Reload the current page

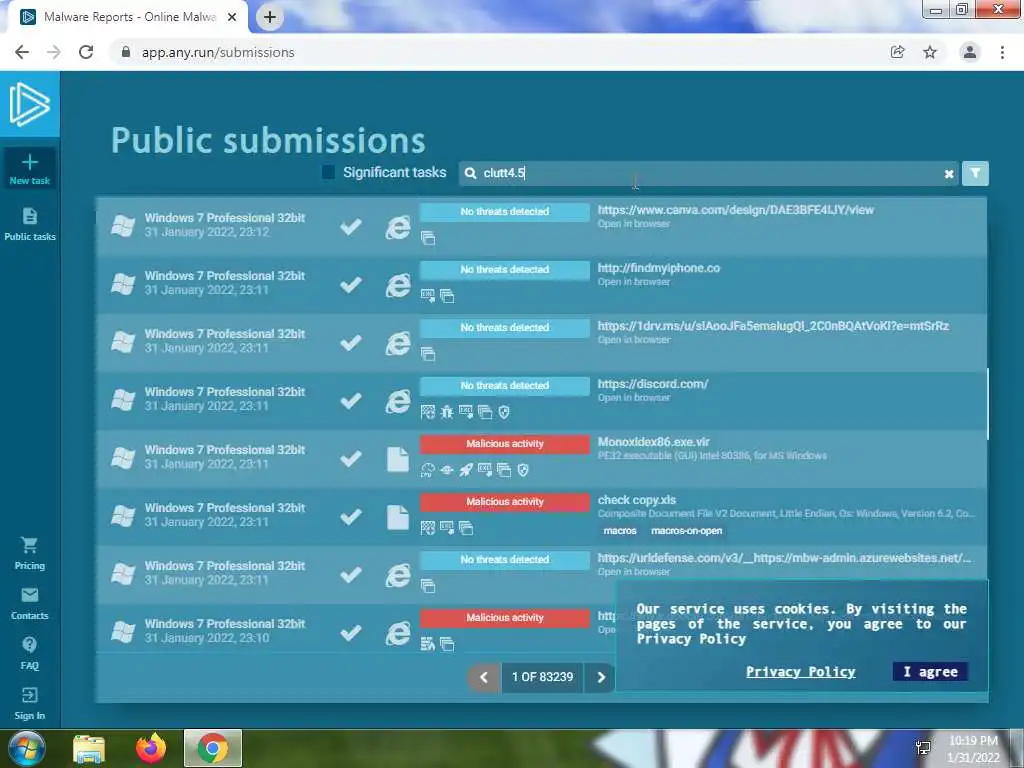pyautogui.click(x=86, y=52)
